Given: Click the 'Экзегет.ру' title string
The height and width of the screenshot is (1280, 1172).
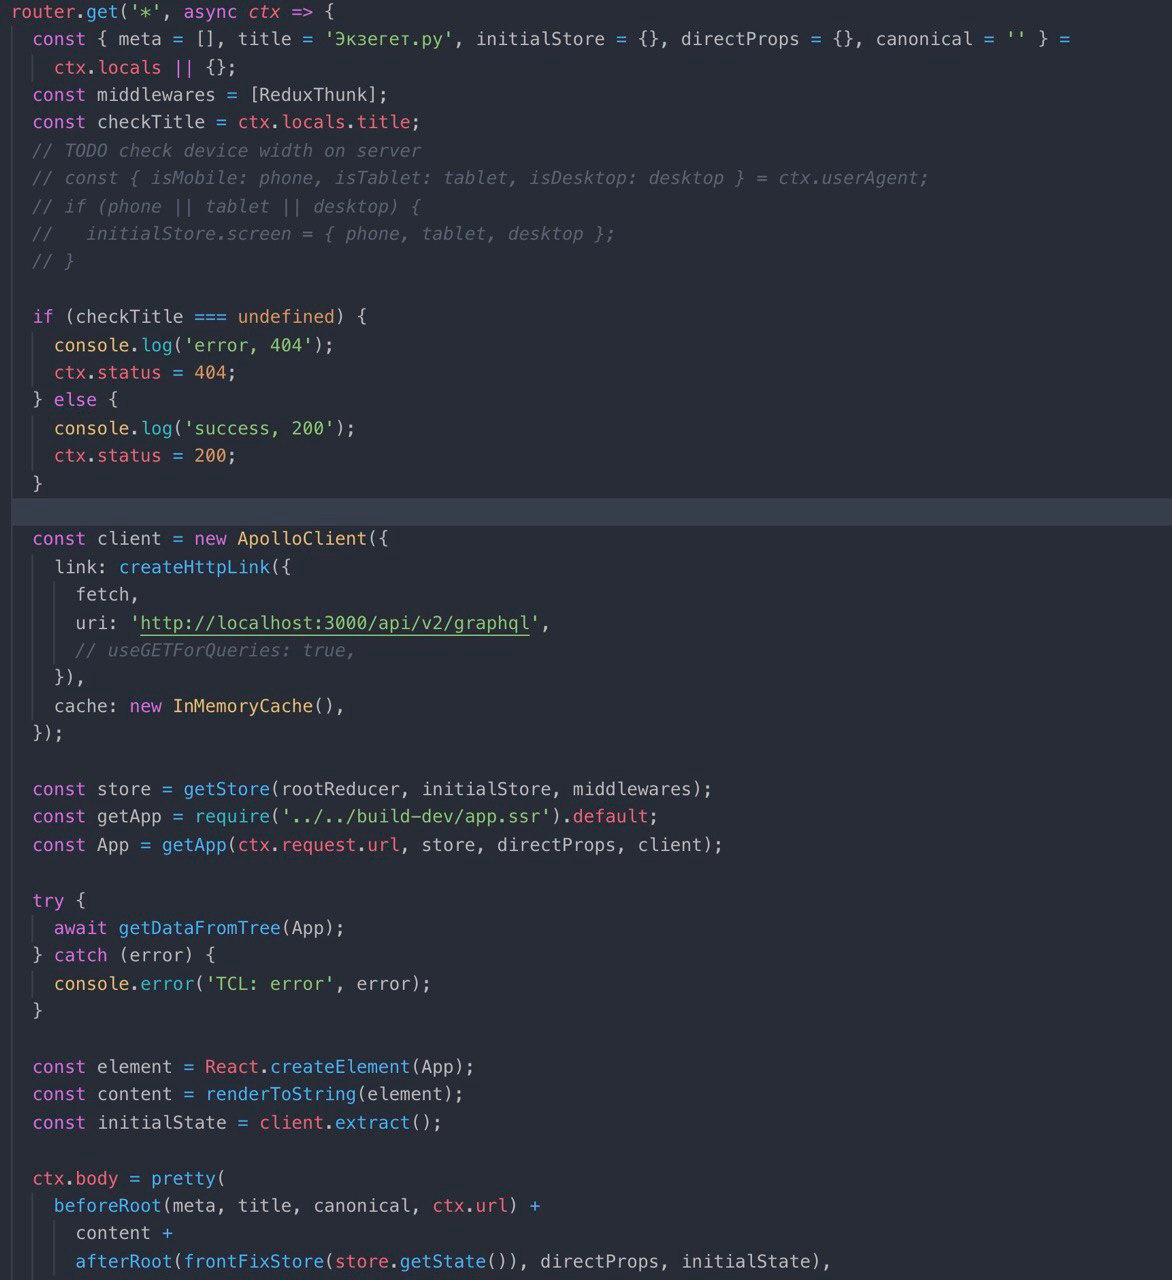Looking at the screenshot, I should point(389,39).
